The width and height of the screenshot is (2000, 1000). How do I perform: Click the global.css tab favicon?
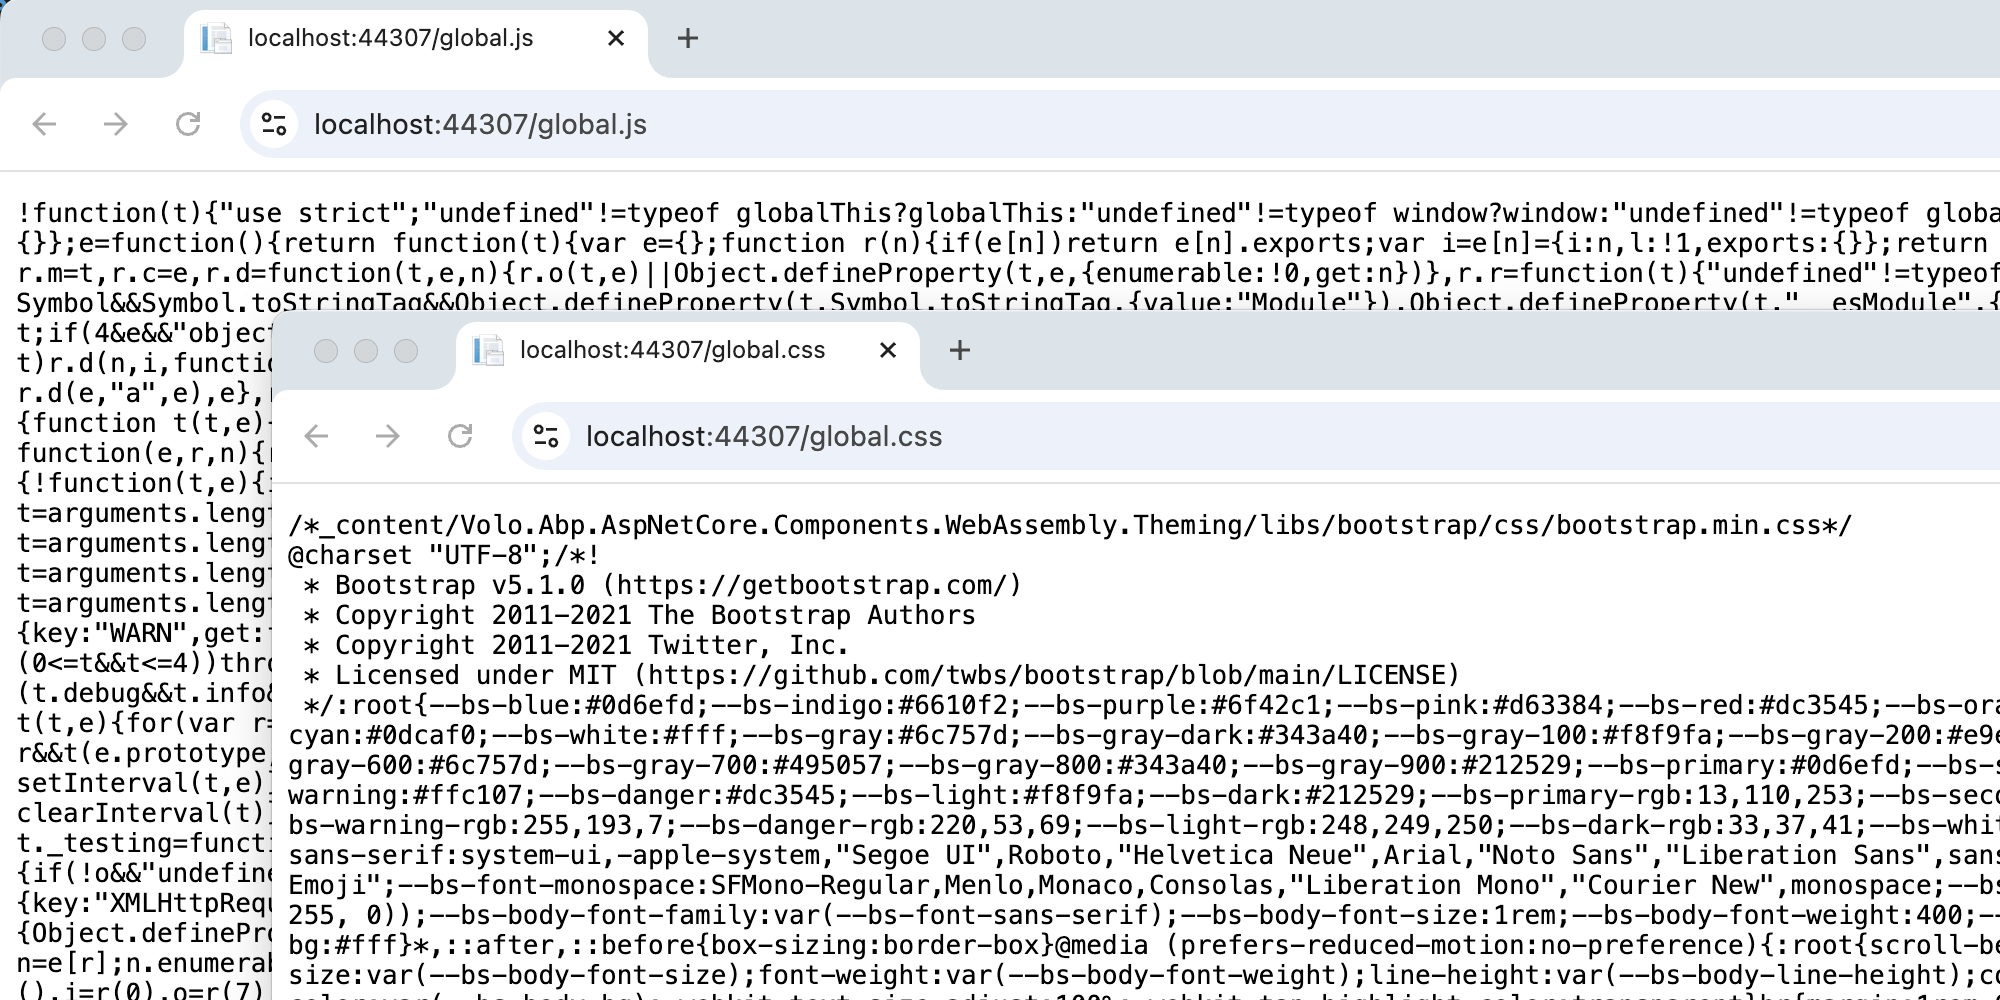point(488,350)
